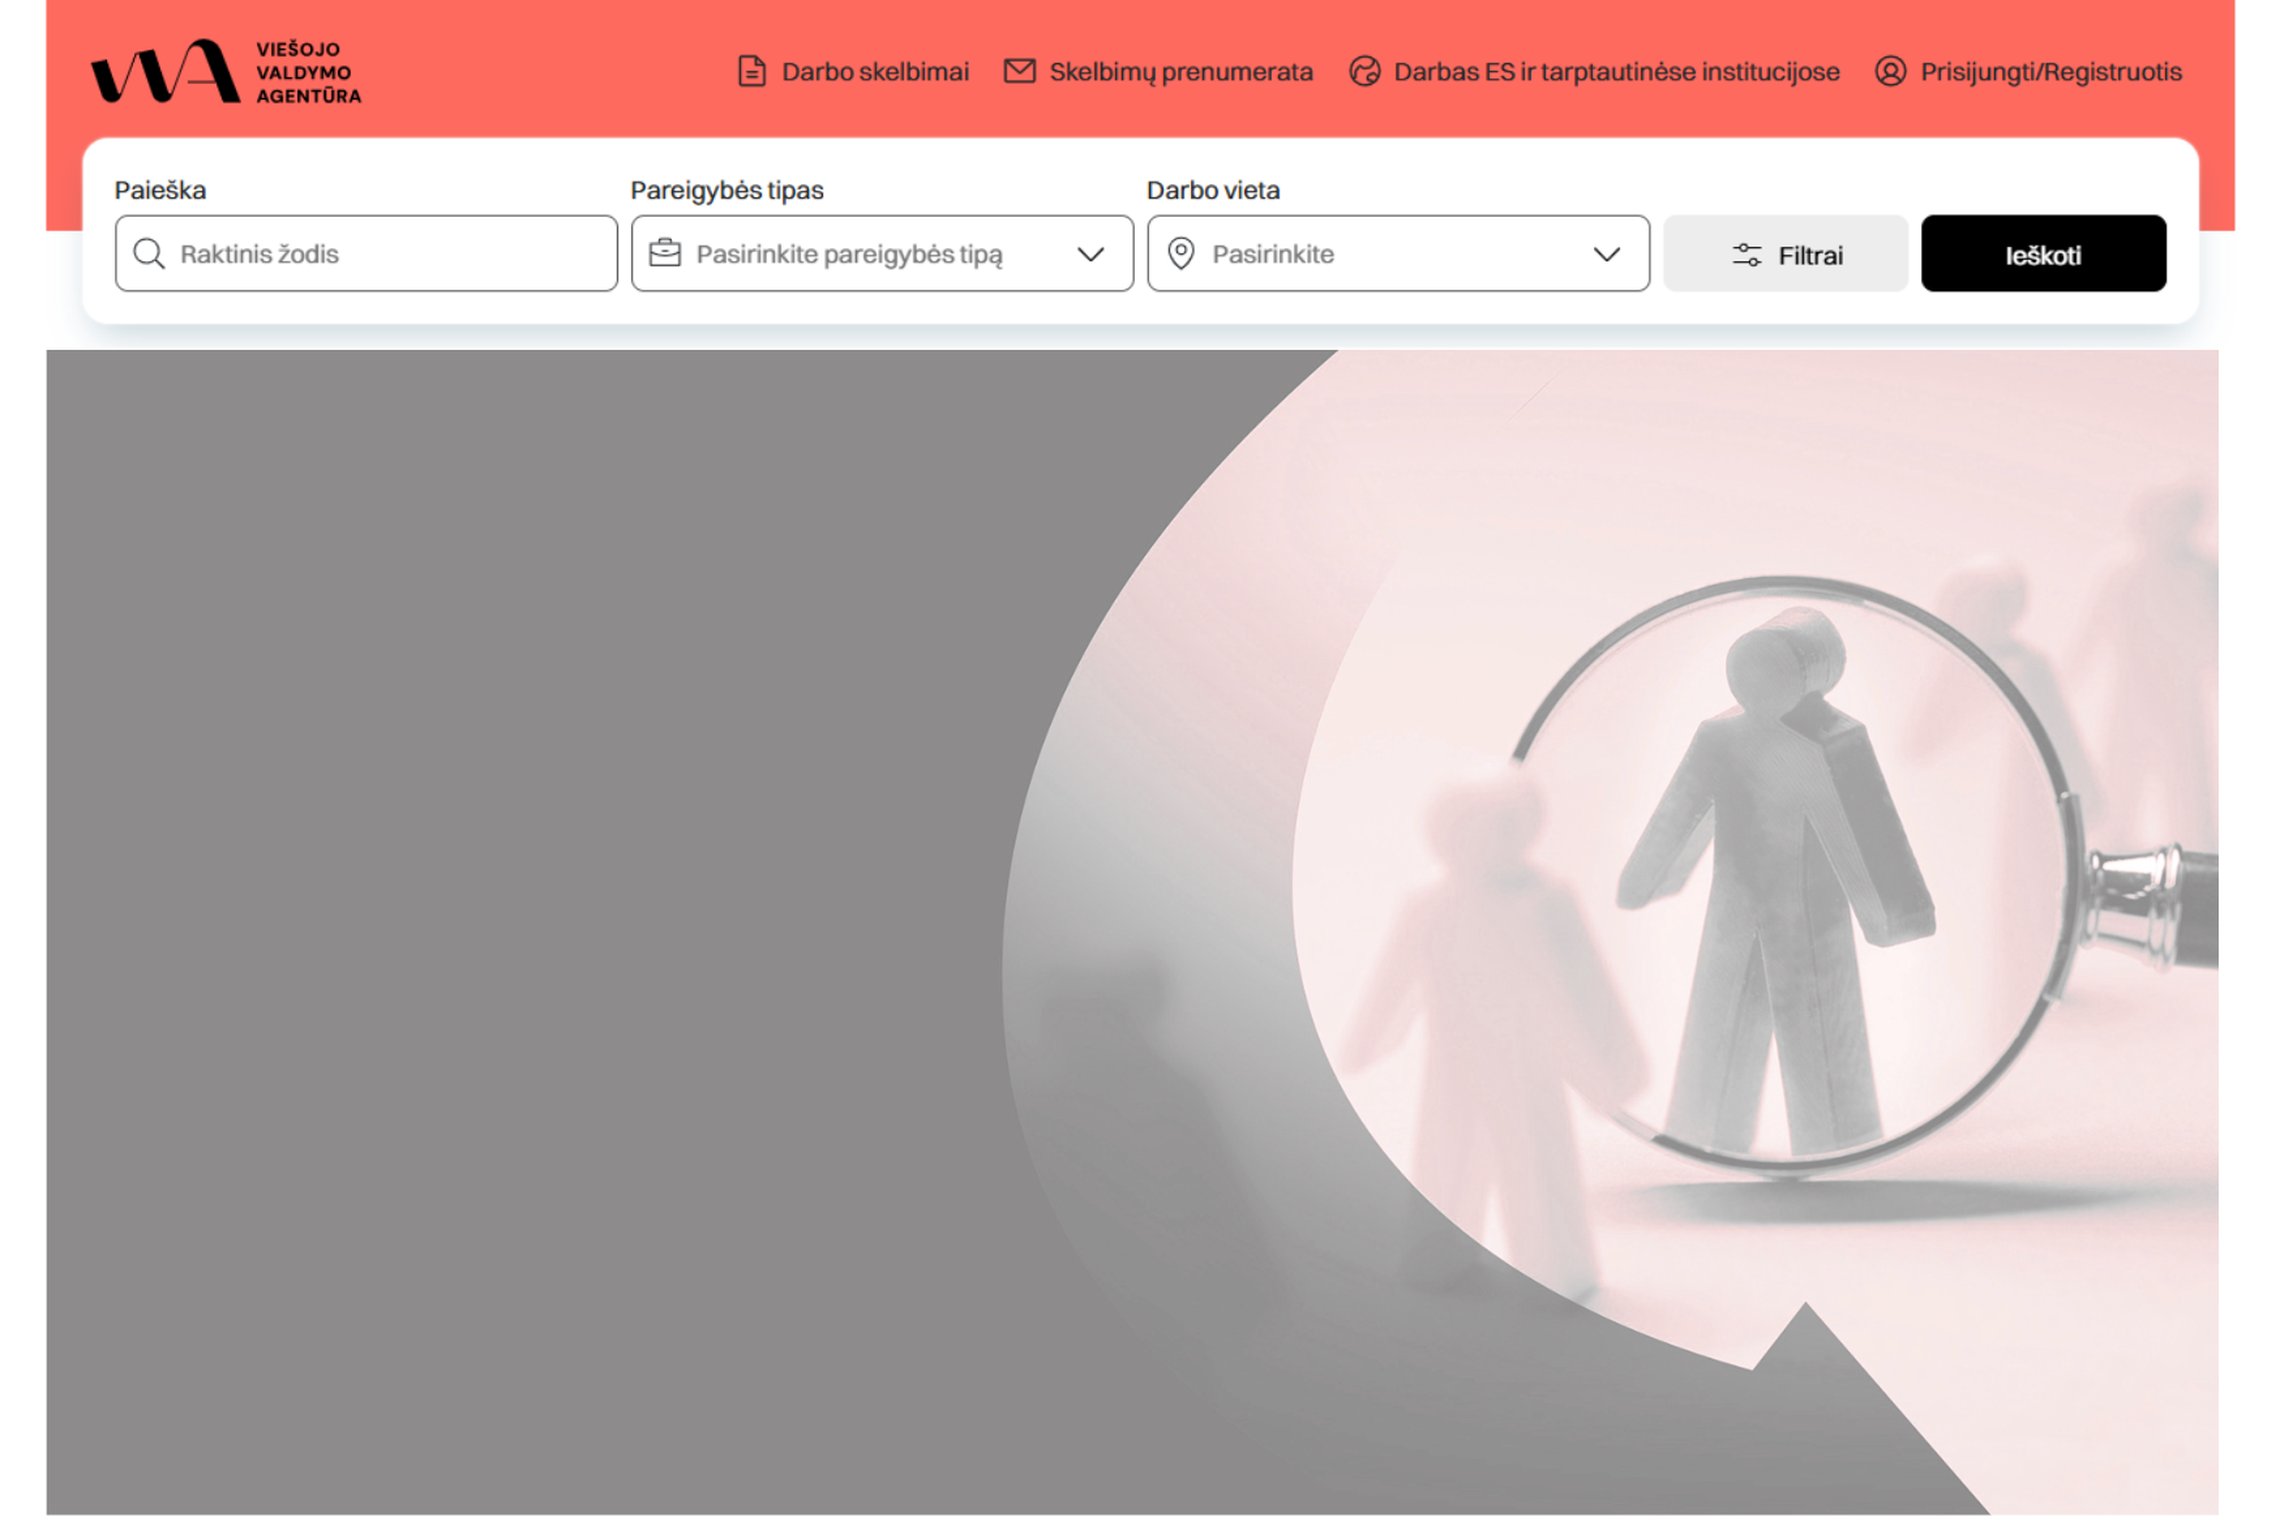
Task: Expand the Darbo vieta dropdown chevron
Action: (1607, 254)
